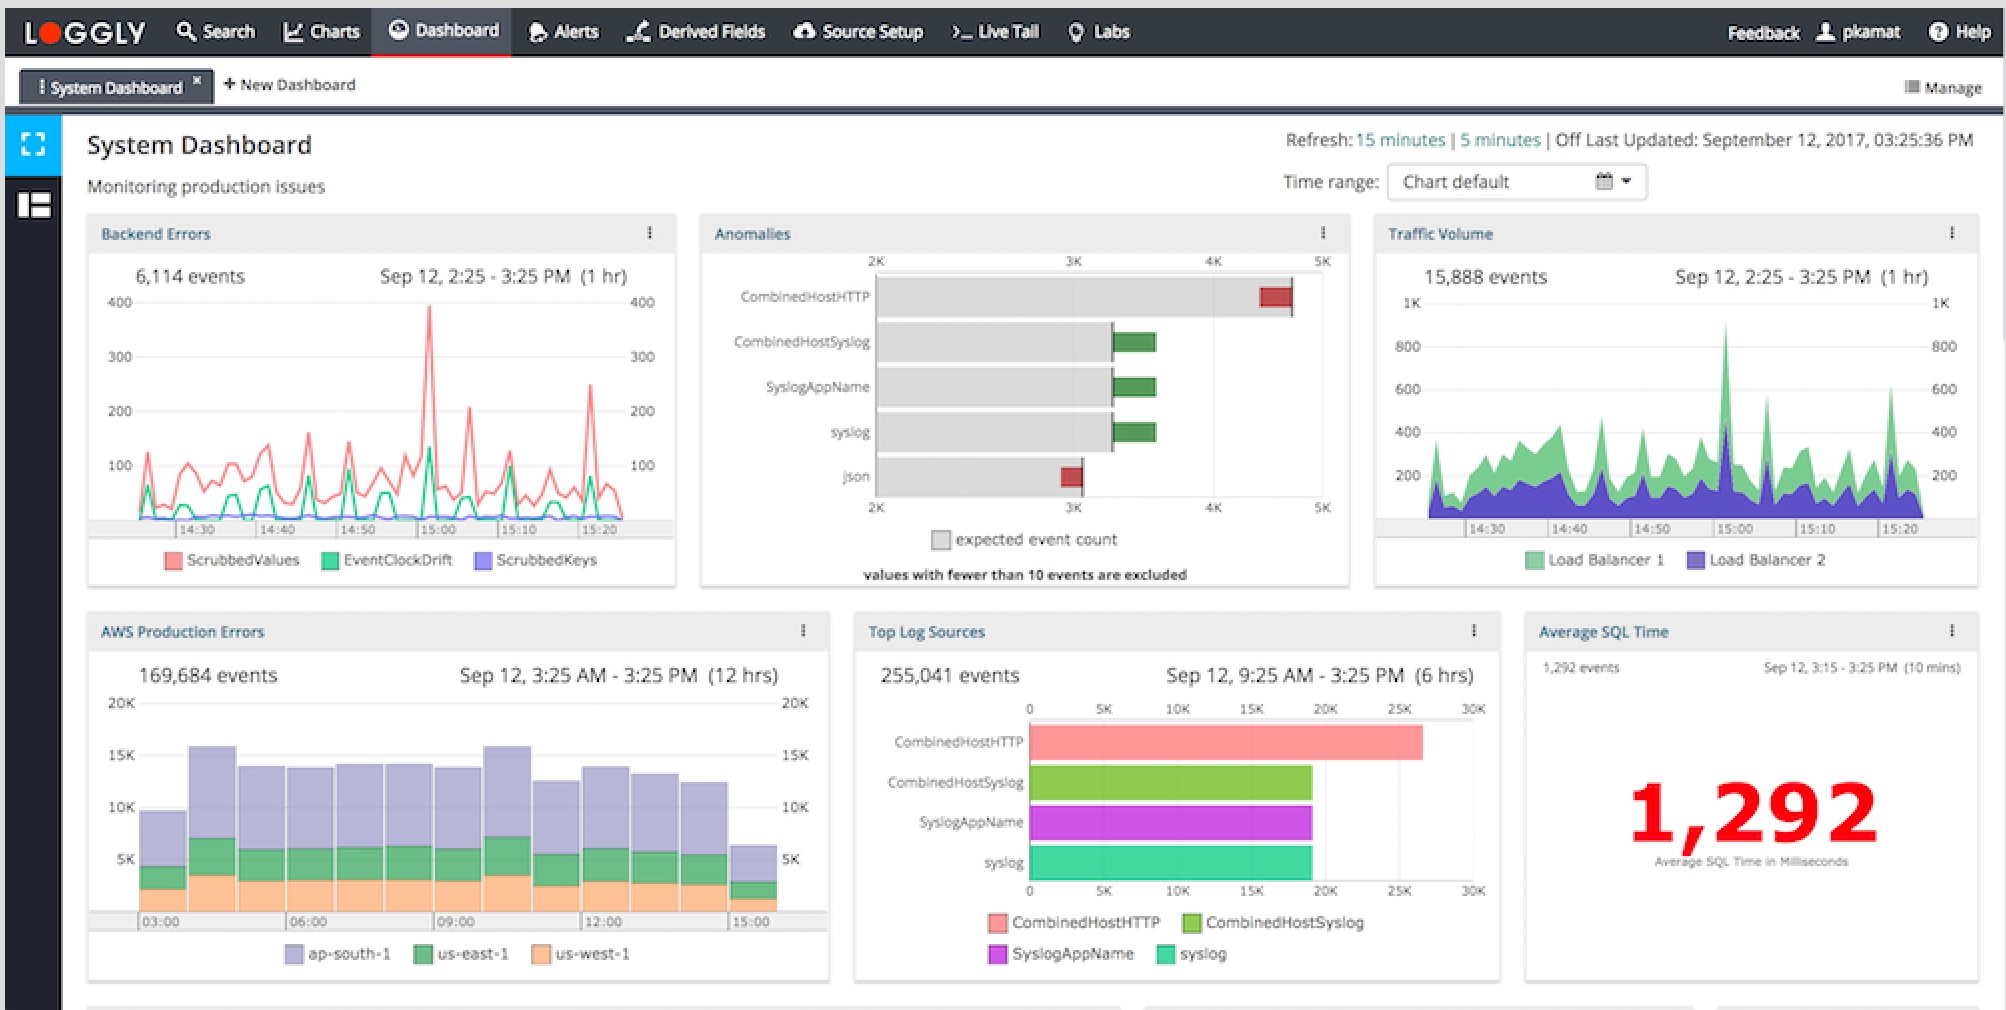Click the New Dashboard button
Viewport: 2006px width, 1010px height.
289,85
